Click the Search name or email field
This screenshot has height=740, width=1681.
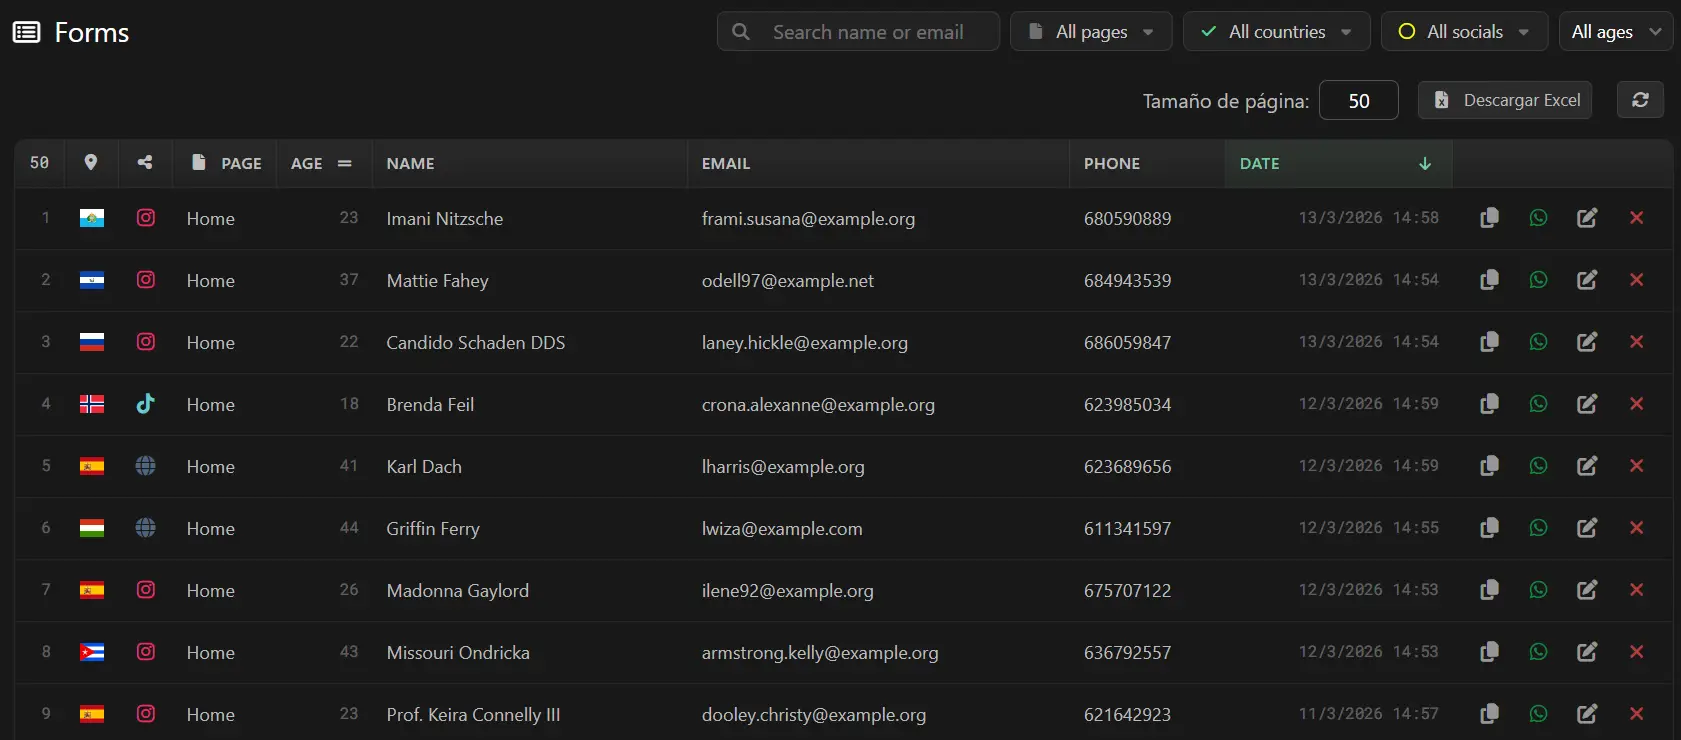pyautogui.click(x=868, y=32)
